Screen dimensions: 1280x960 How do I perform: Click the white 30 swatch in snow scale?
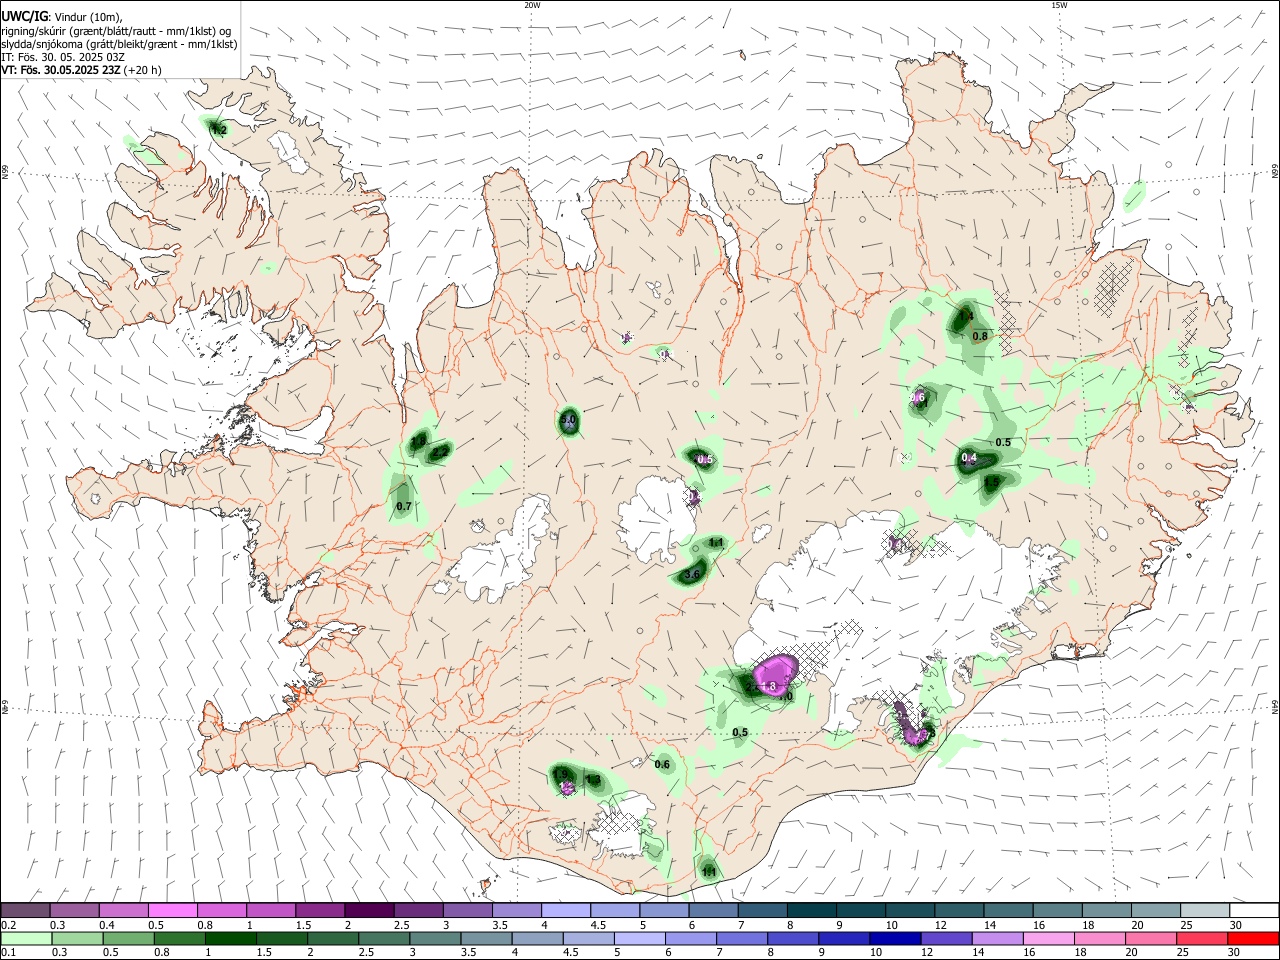(1255, 910)
